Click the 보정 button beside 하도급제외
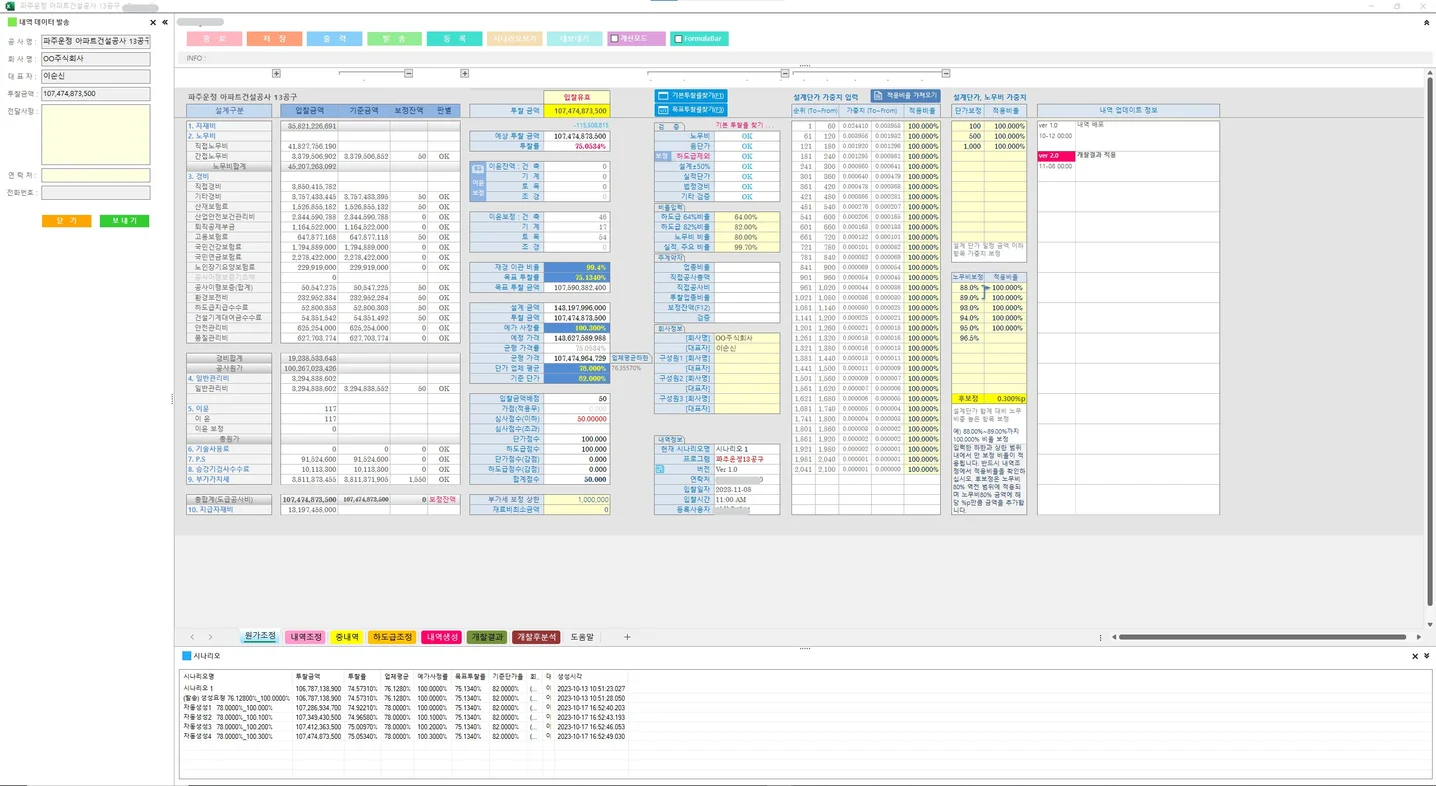The height and width of the screenshot is (786, 1436). point(661,156)
